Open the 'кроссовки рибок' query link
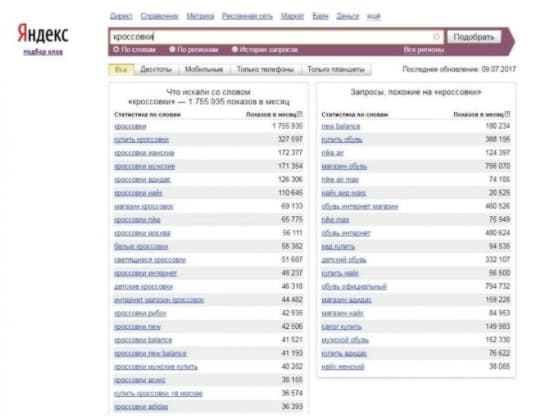 point(140,313)
